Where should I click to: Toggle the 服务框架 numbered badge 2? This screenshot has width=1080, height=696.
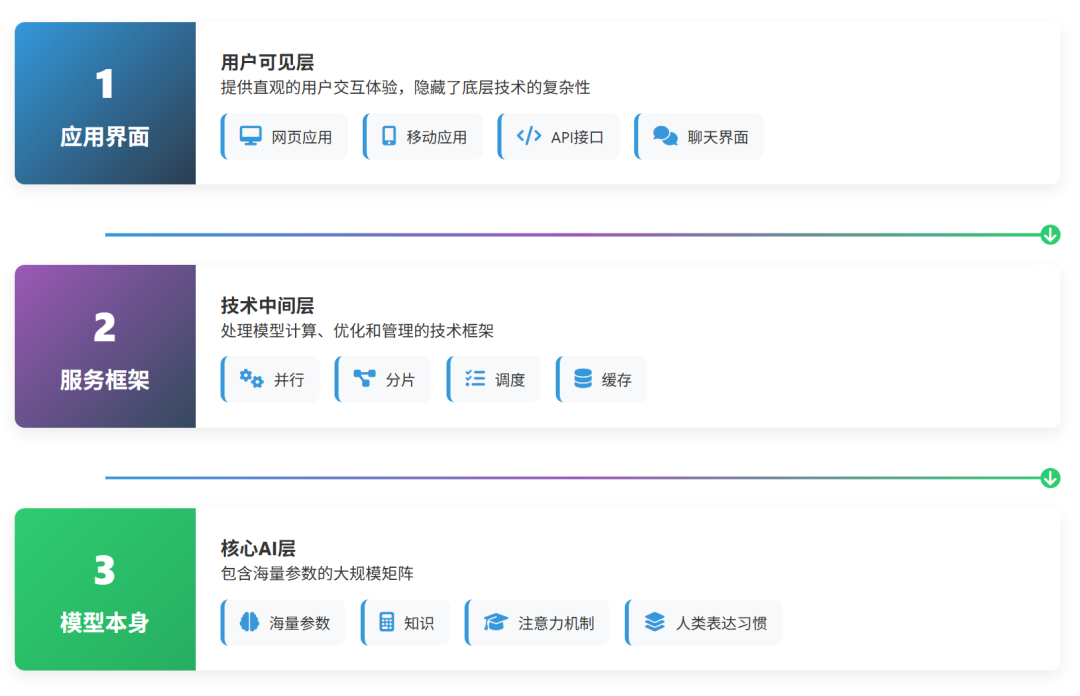(x=104, y=329)
